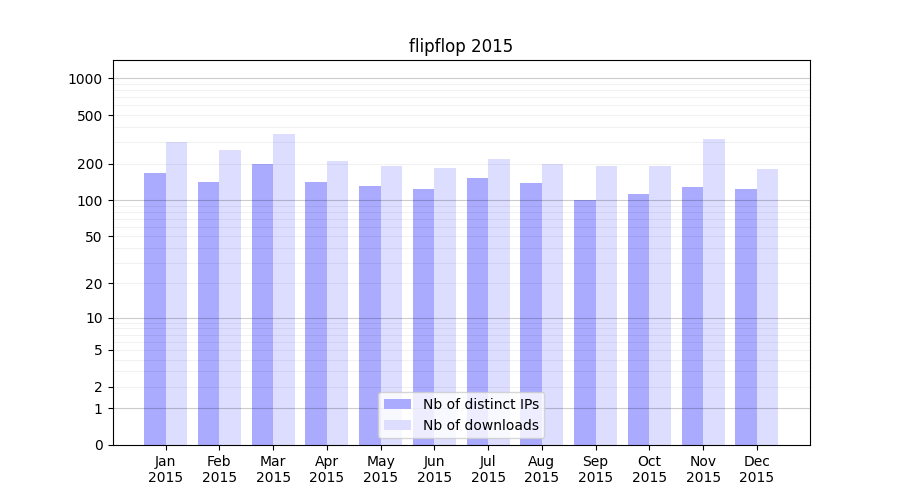
Task: Click the Jul 2015 distinct IPs bar
Action: (477, 311)
